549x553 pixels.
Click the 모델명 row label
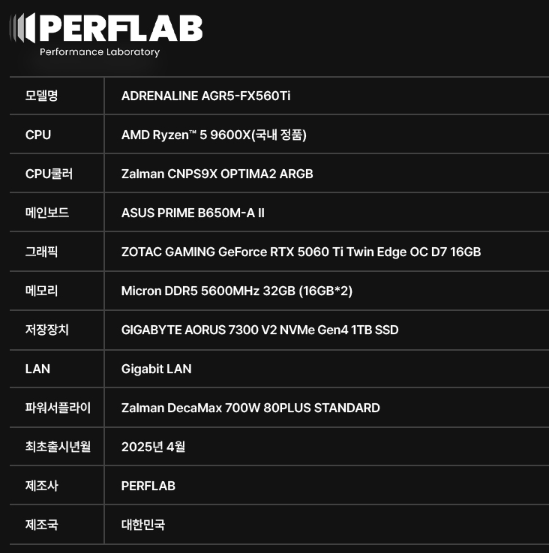(42, 96)
